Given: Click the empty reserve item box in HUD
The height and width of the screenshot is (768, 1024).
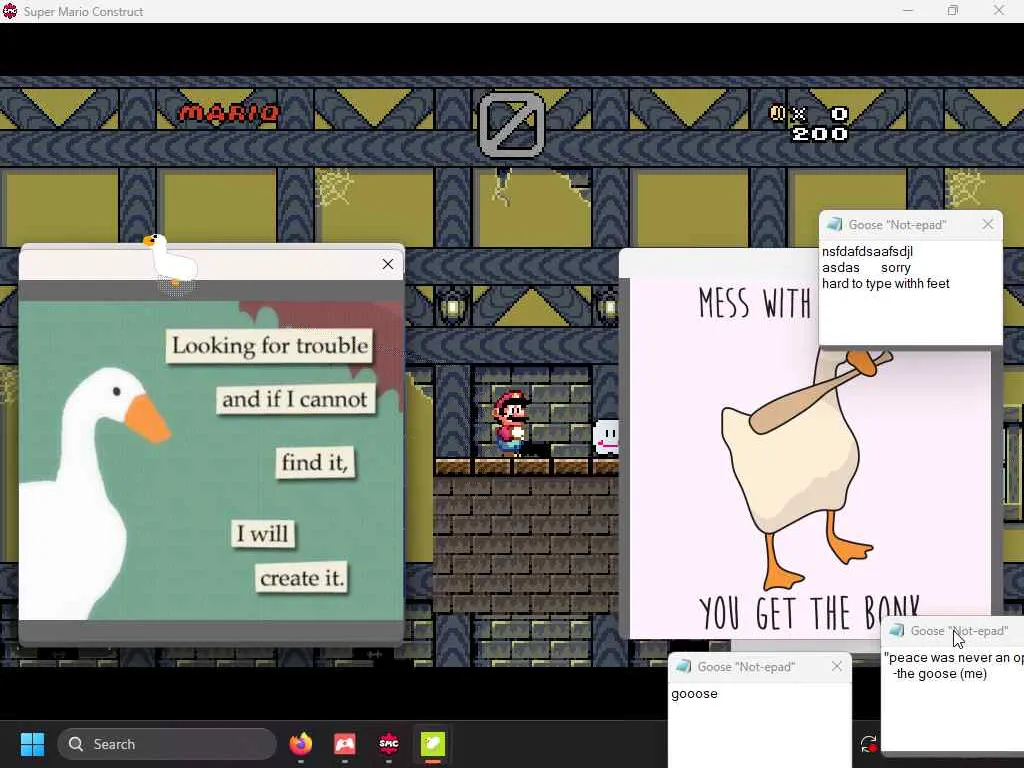Looking at the screenshot, I should pyautogui.click(x=512, y=124).
